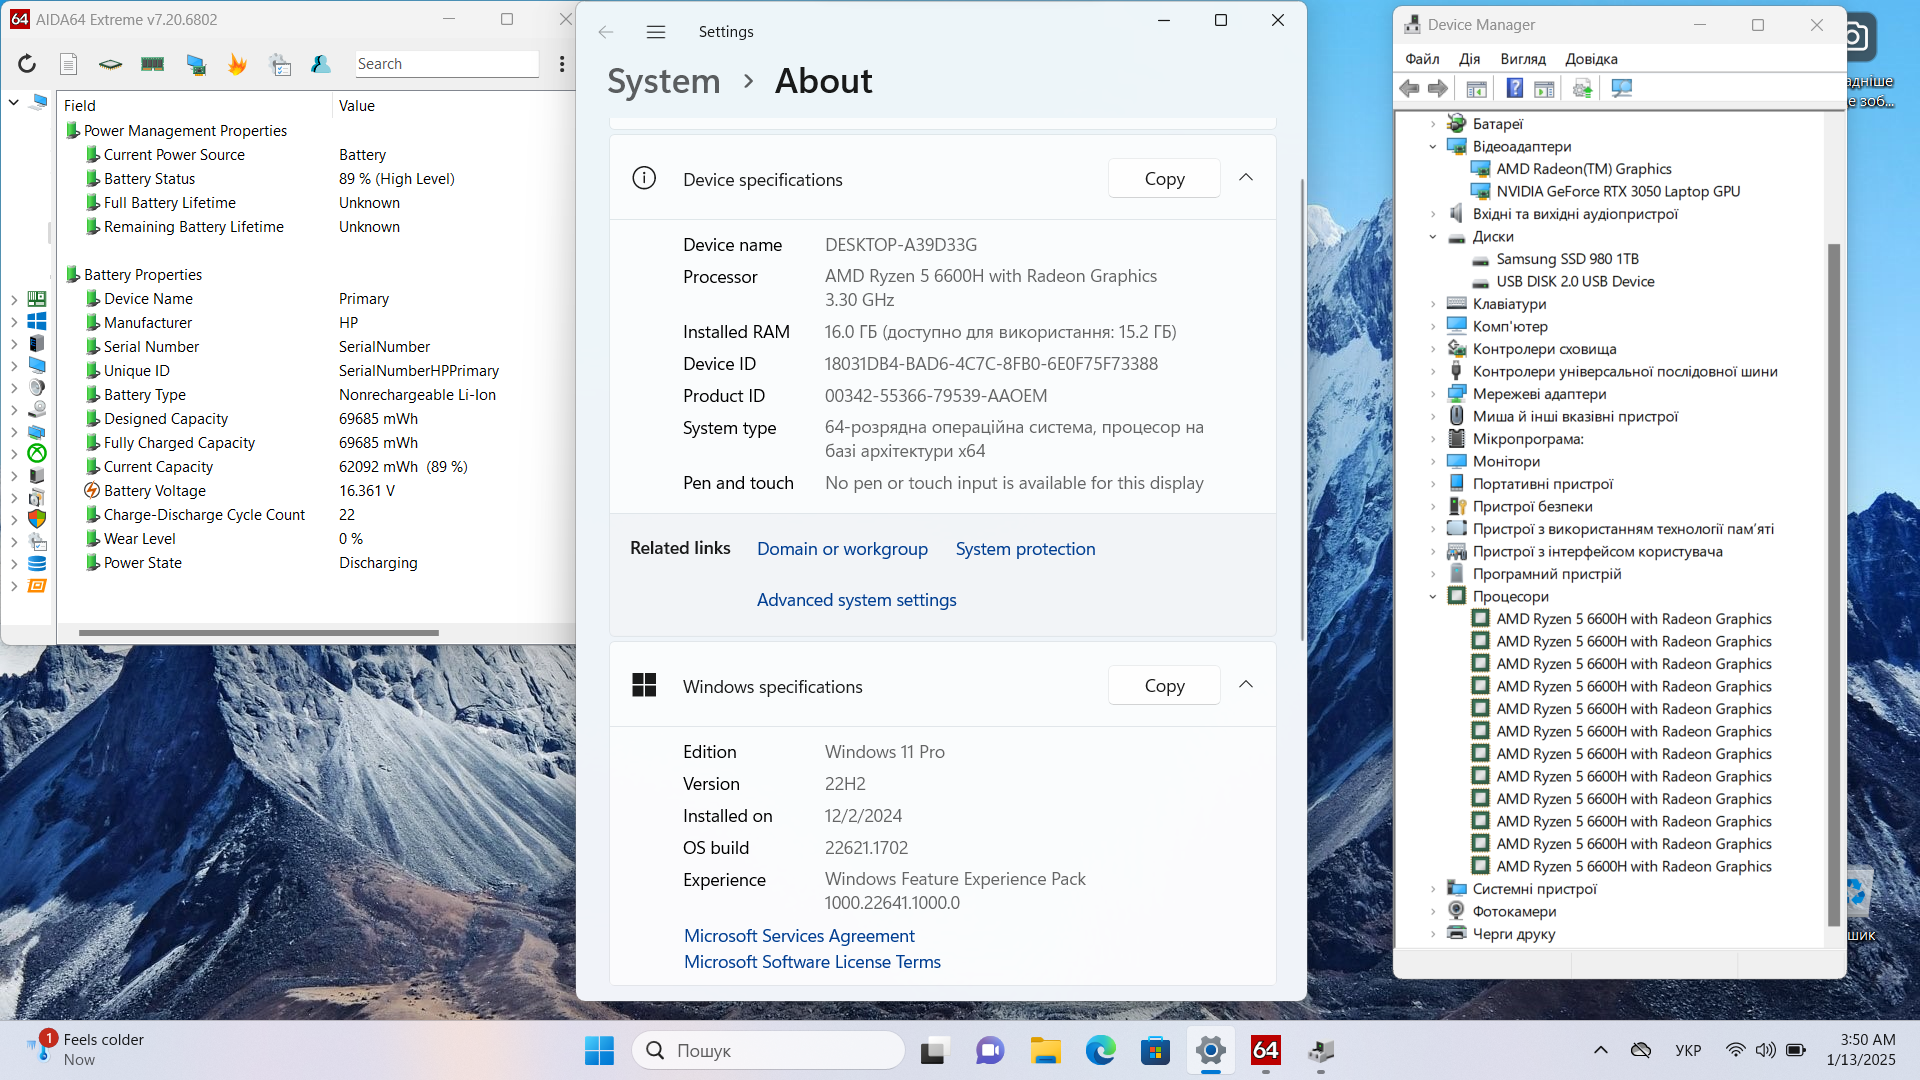Click the Device Manager vertical scrollbar

pyautogui.click(x=1834, y=585)
